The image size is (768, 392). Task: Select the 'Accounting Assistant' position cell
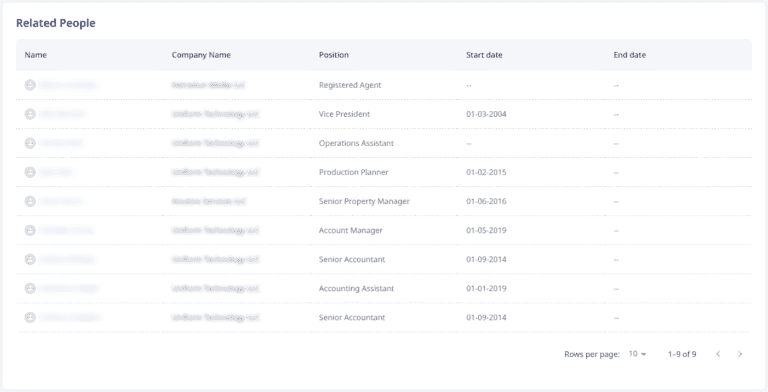[357, 288]
